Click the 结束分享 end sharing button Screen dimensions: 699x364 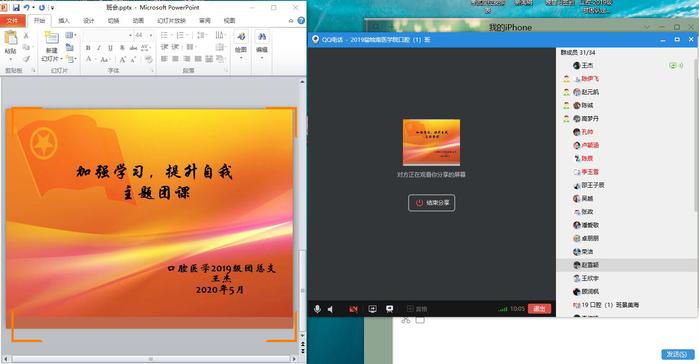pos(432,203)
